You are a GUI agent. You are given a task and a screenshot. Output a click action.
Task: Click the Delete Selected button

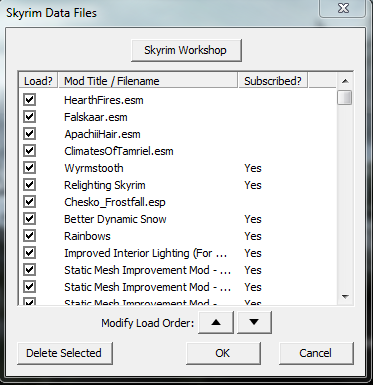[65, 353]
